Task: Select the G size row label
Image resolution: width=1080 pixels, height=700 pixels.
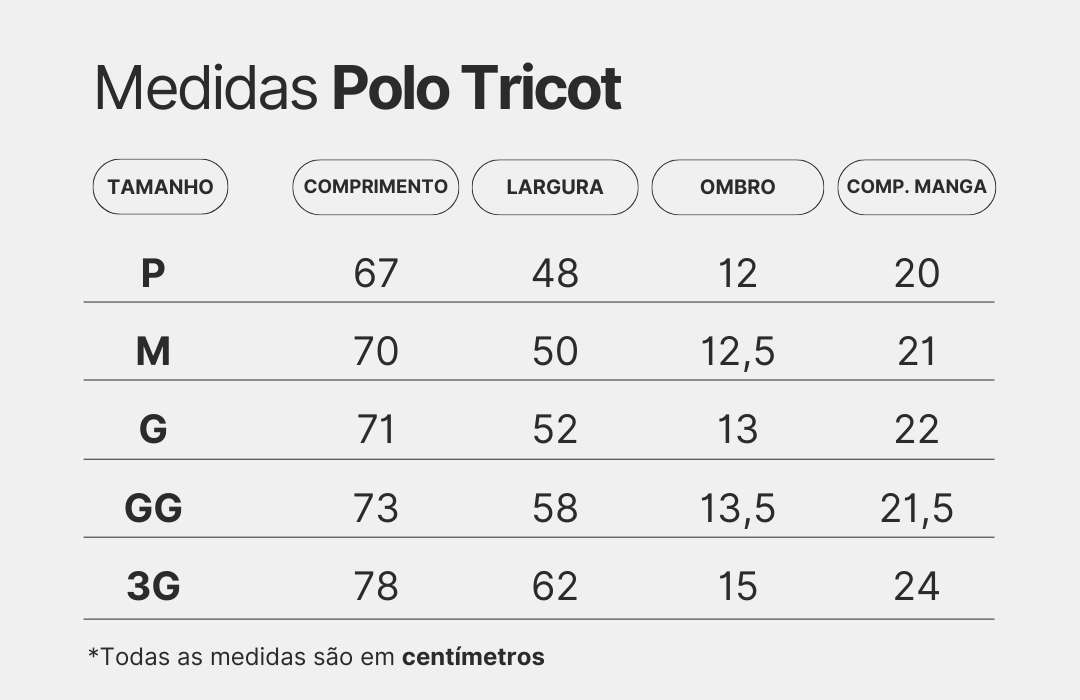Action: 153,430
